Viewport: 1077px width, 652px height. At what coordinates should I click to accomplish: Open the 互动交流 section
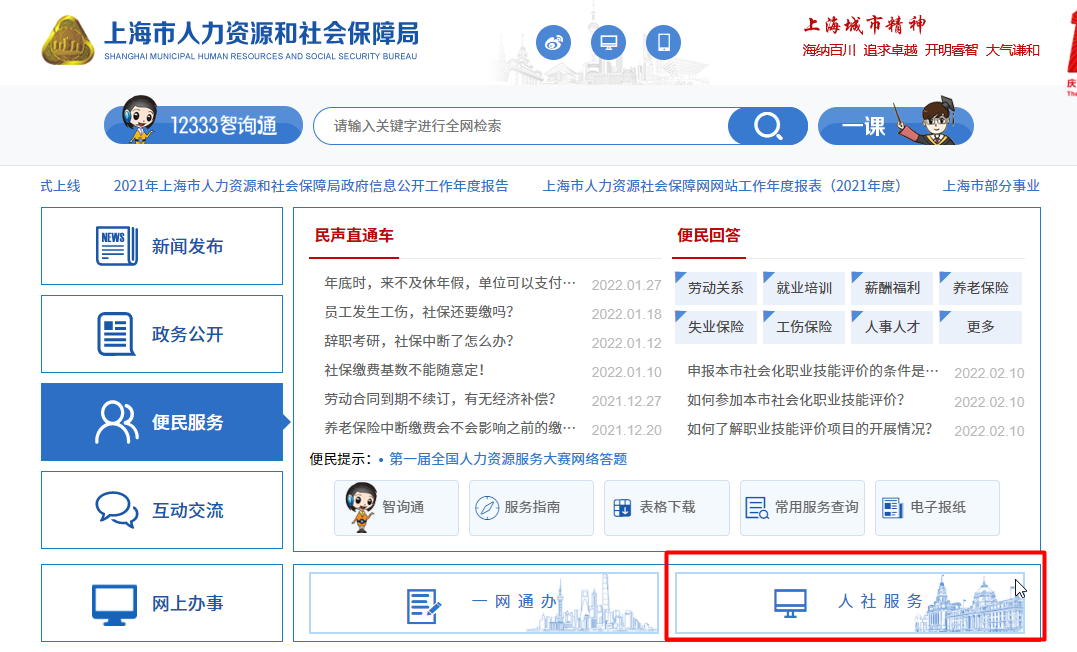coord(162,510)
